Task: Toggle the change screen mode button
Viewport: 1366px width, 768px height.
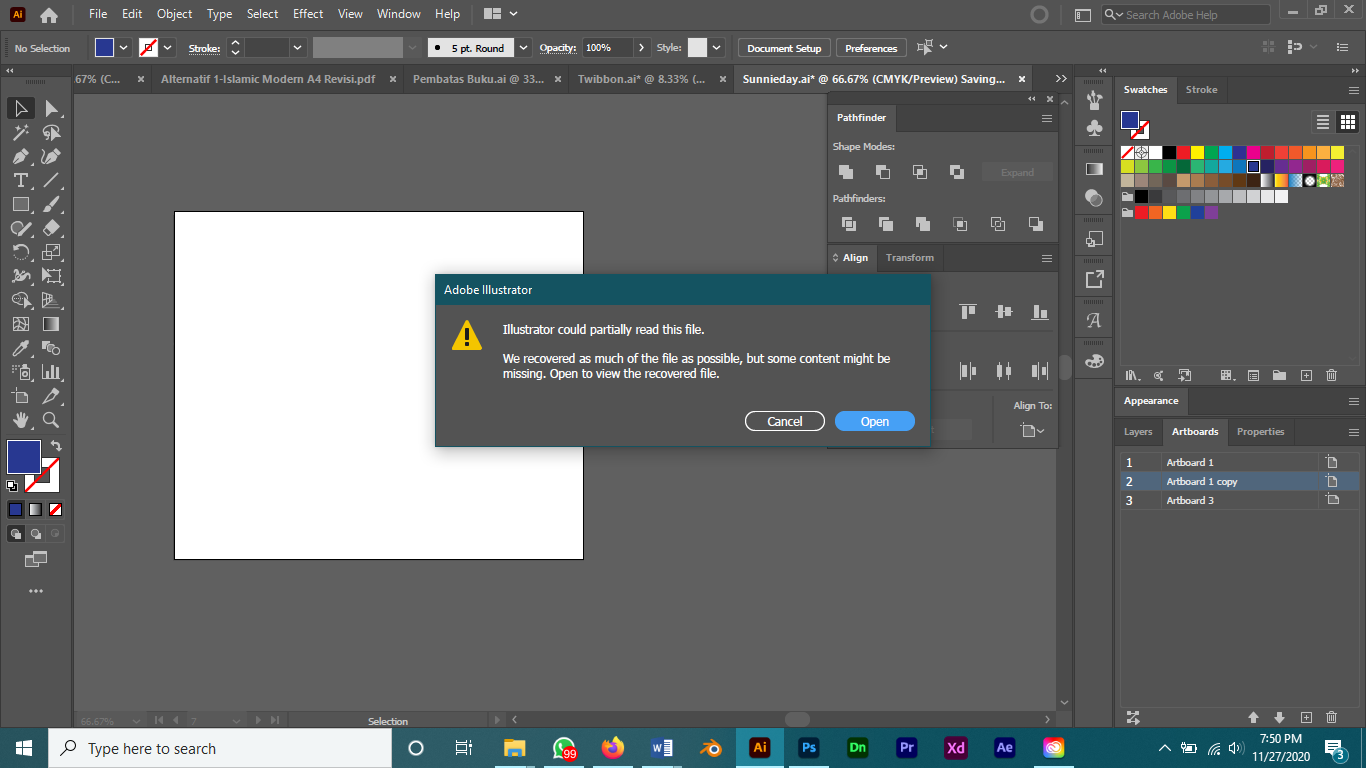Action: click(x=36, y=559)
